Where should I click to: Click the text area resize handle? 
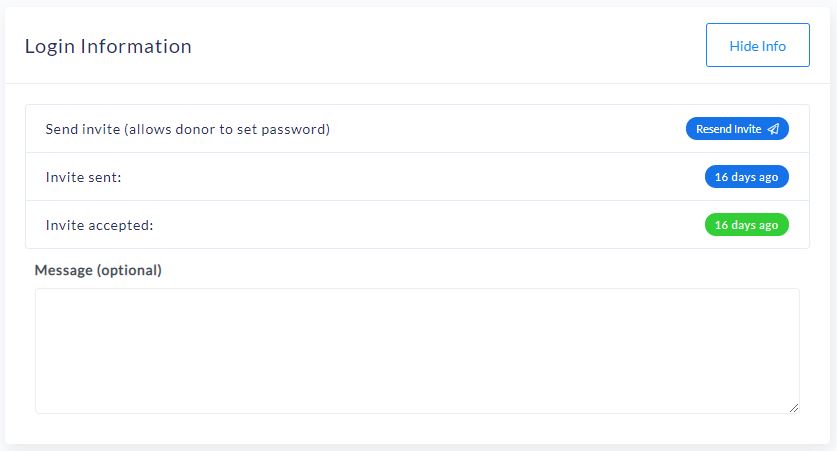(x=794, y=408)
